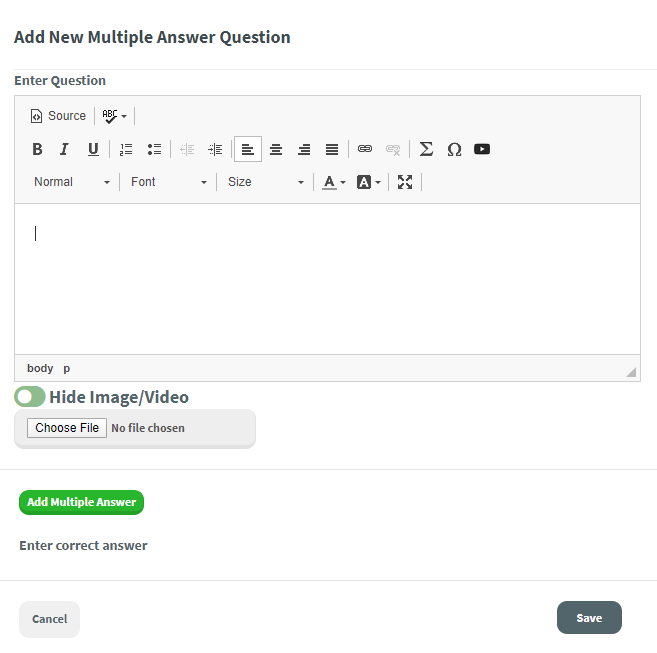Insert special character with Omega icon

(454, 149)
